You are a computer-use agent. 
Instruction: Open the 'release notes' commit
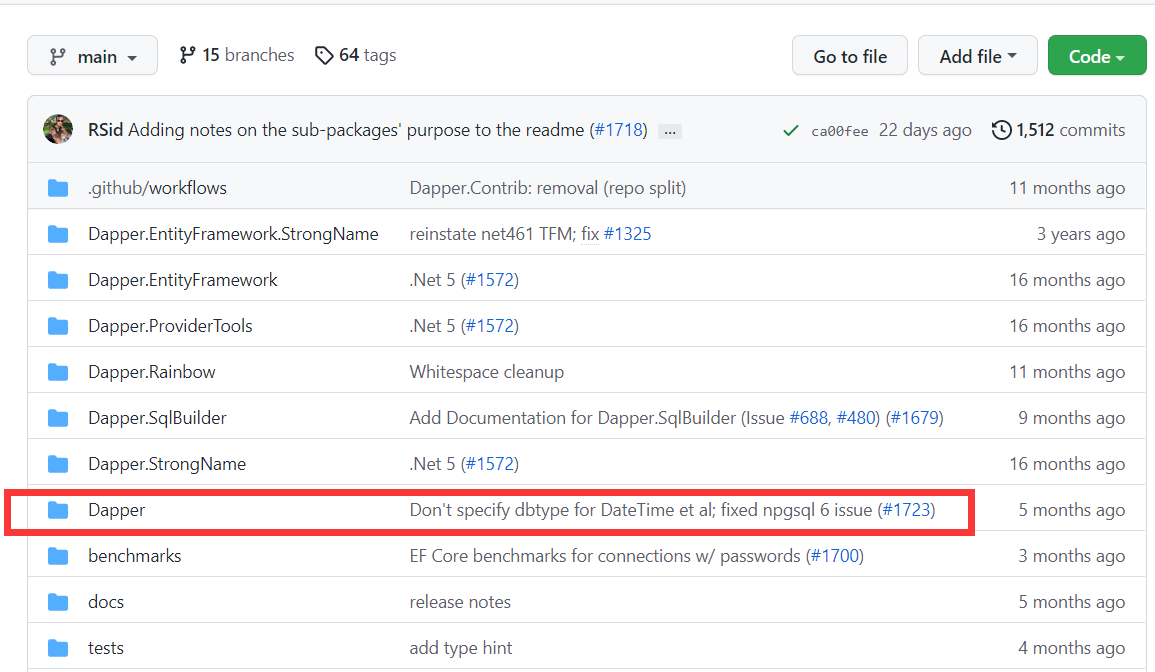(x=460, y=602)
